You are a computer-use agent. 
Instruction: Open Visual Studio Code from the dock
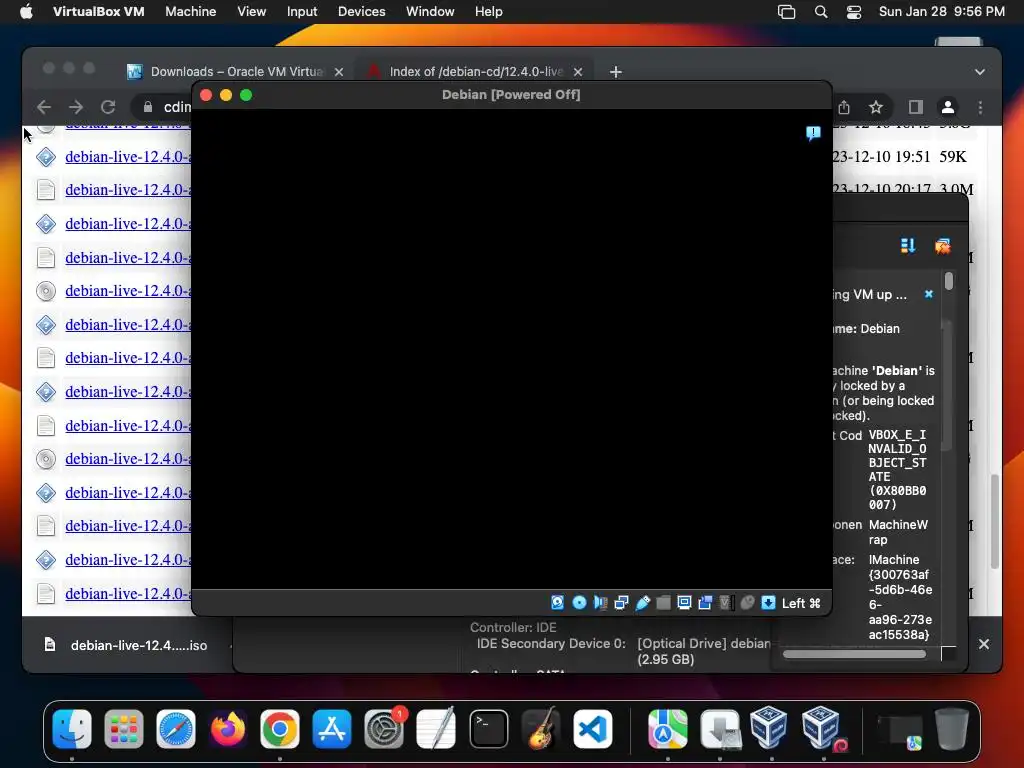(592, 729)
